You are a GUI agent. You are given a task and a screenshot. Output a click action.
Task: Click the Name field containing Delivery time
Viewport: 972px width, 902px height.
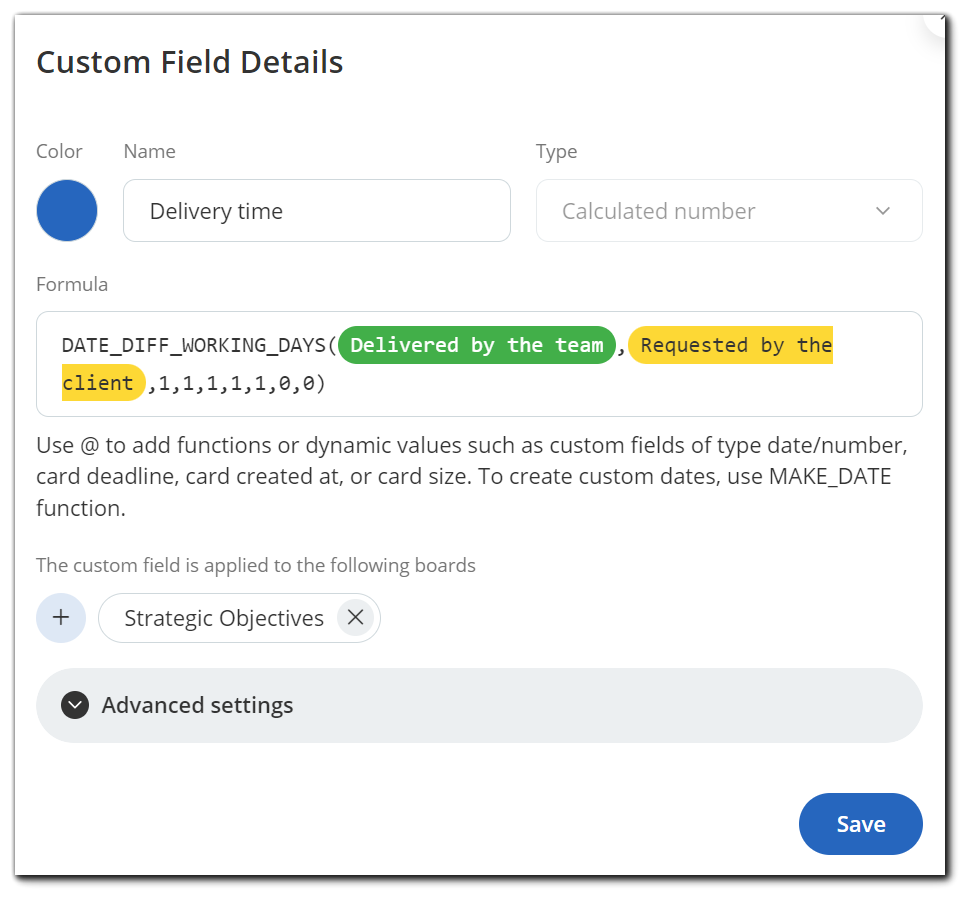click(x=317, y=211)
